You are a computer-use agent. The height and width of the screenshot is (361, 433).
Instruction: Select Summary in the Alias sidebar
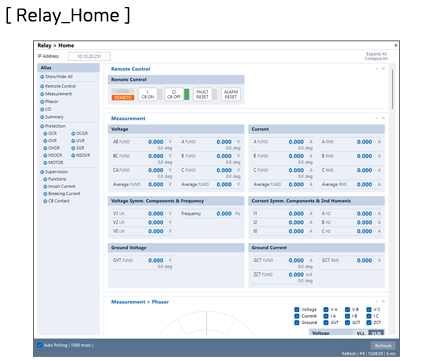pos(54,117)
